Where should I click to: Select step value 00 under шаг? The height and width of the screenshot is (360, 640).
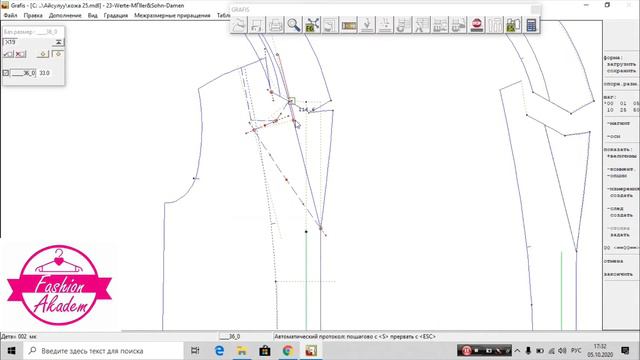[x=610, y=104]
